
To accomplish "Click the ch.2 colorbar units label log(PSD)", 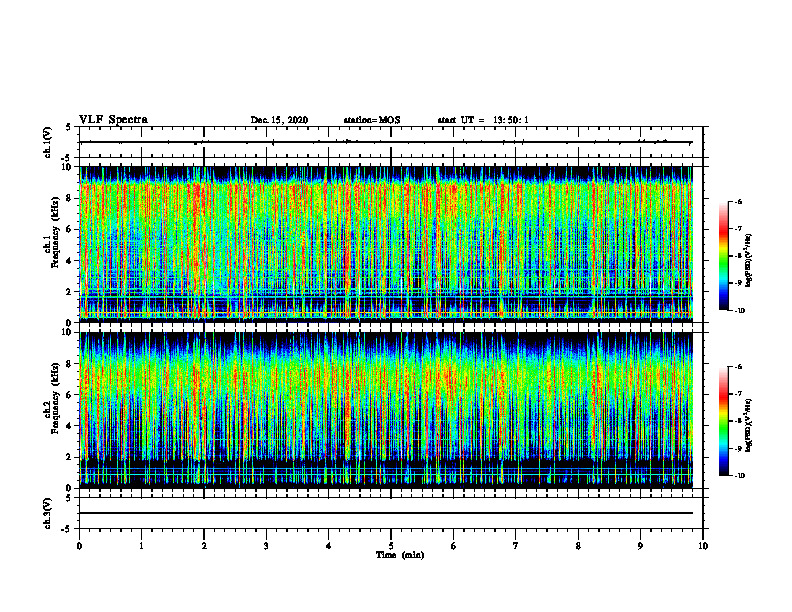I will [749, 425].
